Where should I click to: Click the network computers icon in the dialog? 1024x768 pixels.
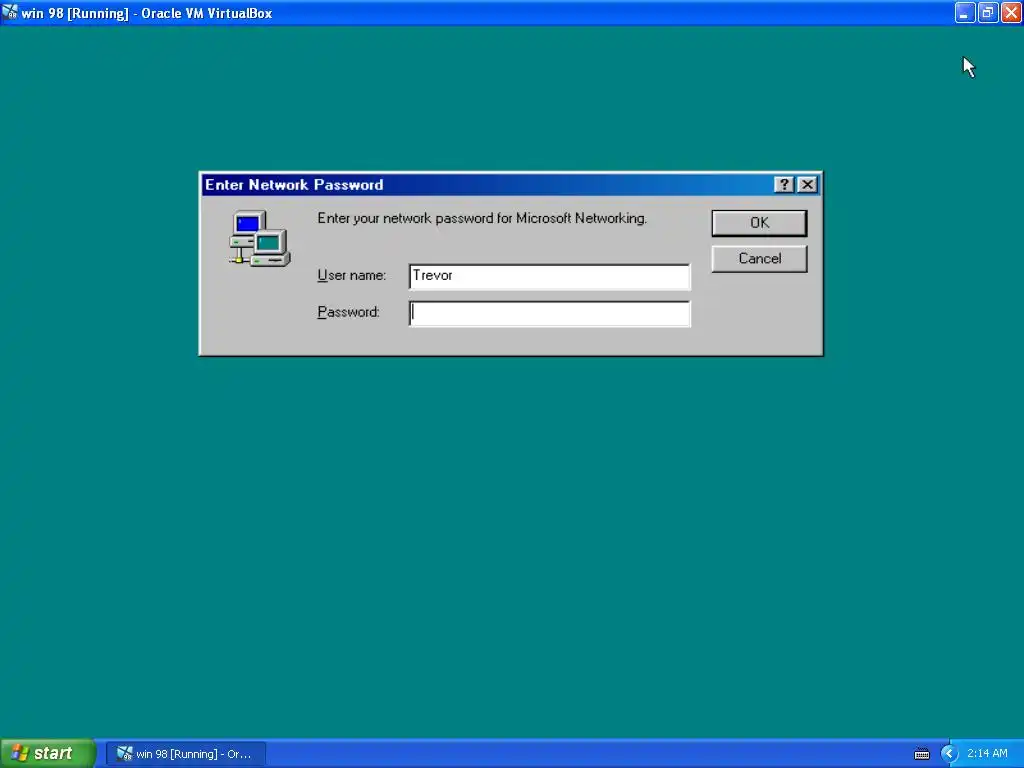click(x=259, y=238)
